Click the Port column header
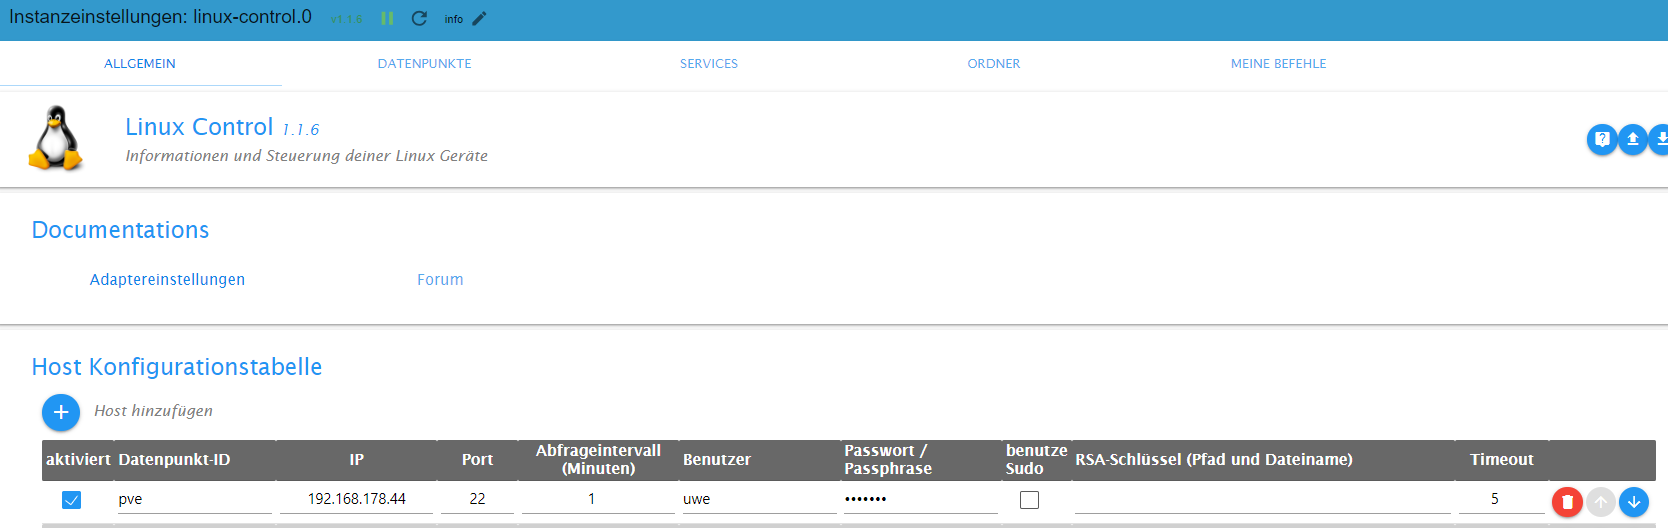 point(477,460)
